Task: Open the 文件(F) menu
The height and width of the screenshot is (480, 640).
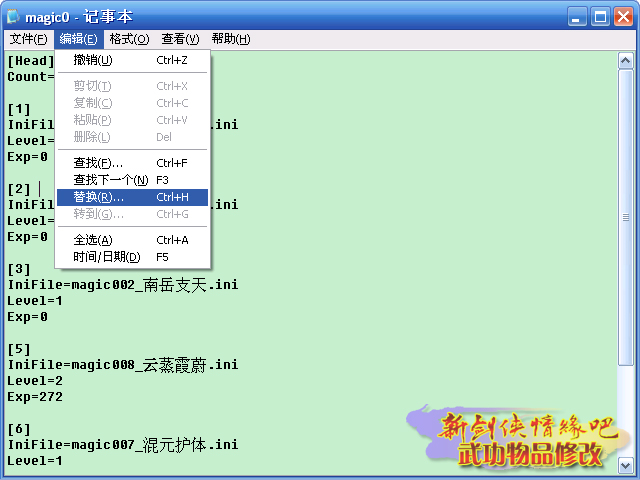Action: click(28, 39)
